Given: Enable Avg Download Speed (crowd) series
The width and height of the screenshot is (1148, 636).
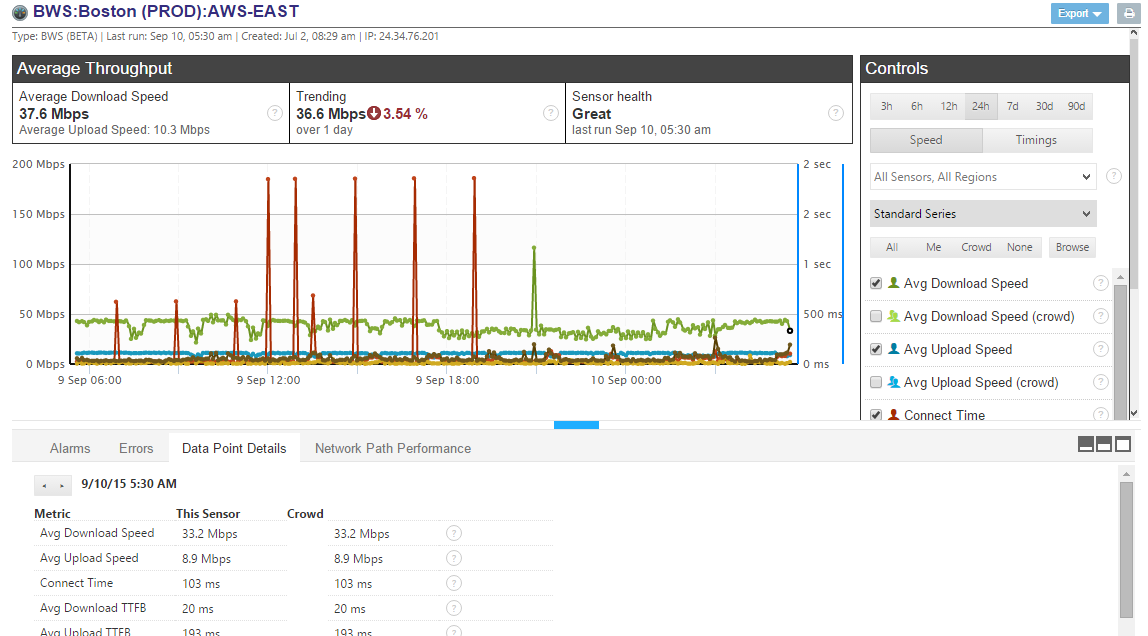Looking at the screenshot, I should pos(876,316).
